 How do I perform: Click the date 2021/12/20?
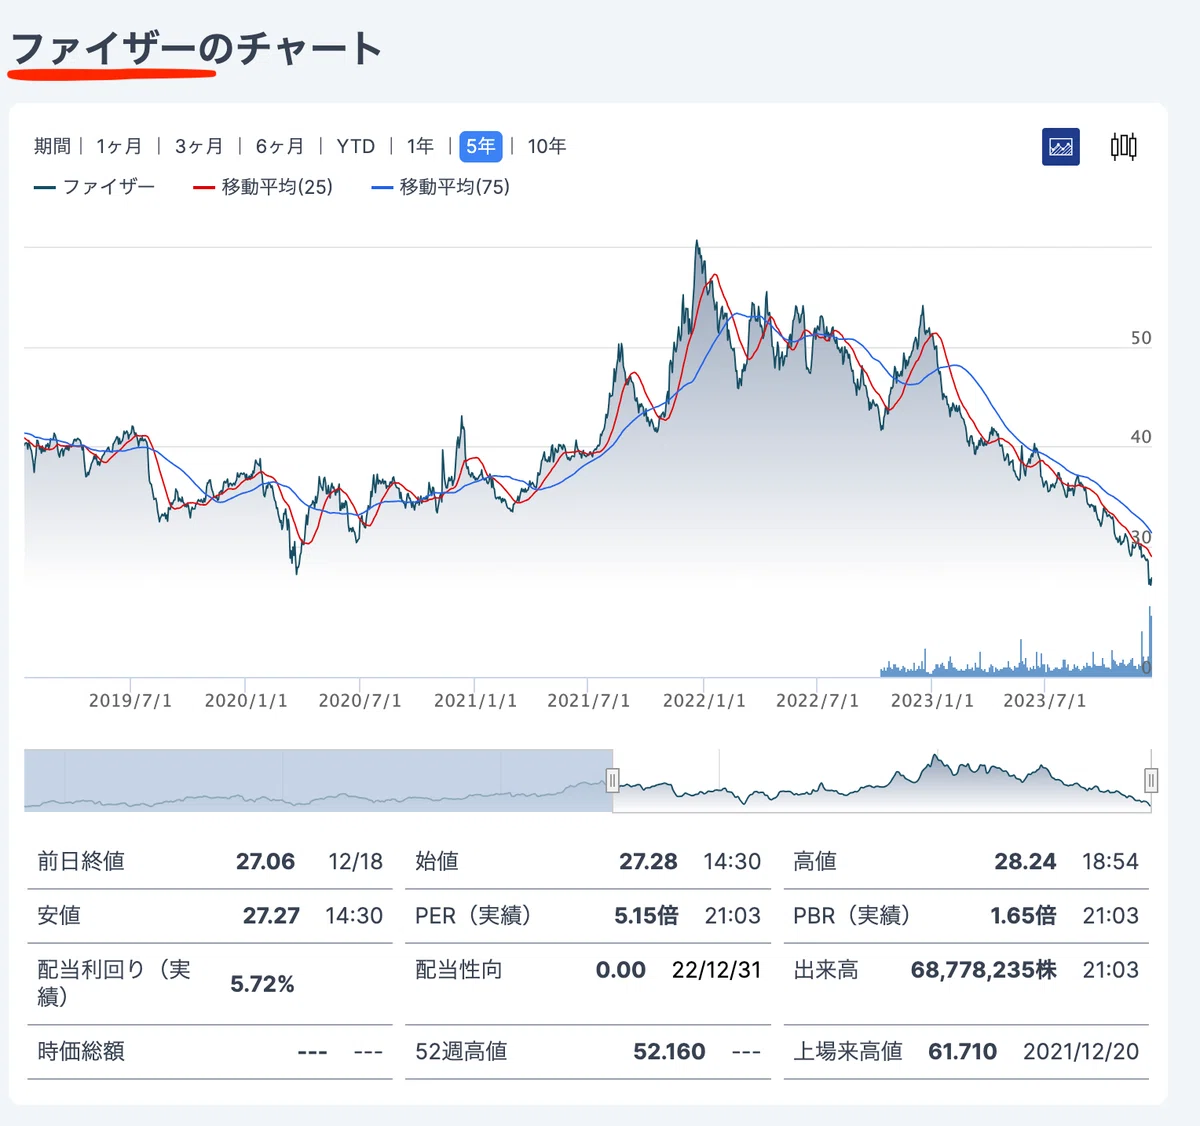[1081, 1052]
